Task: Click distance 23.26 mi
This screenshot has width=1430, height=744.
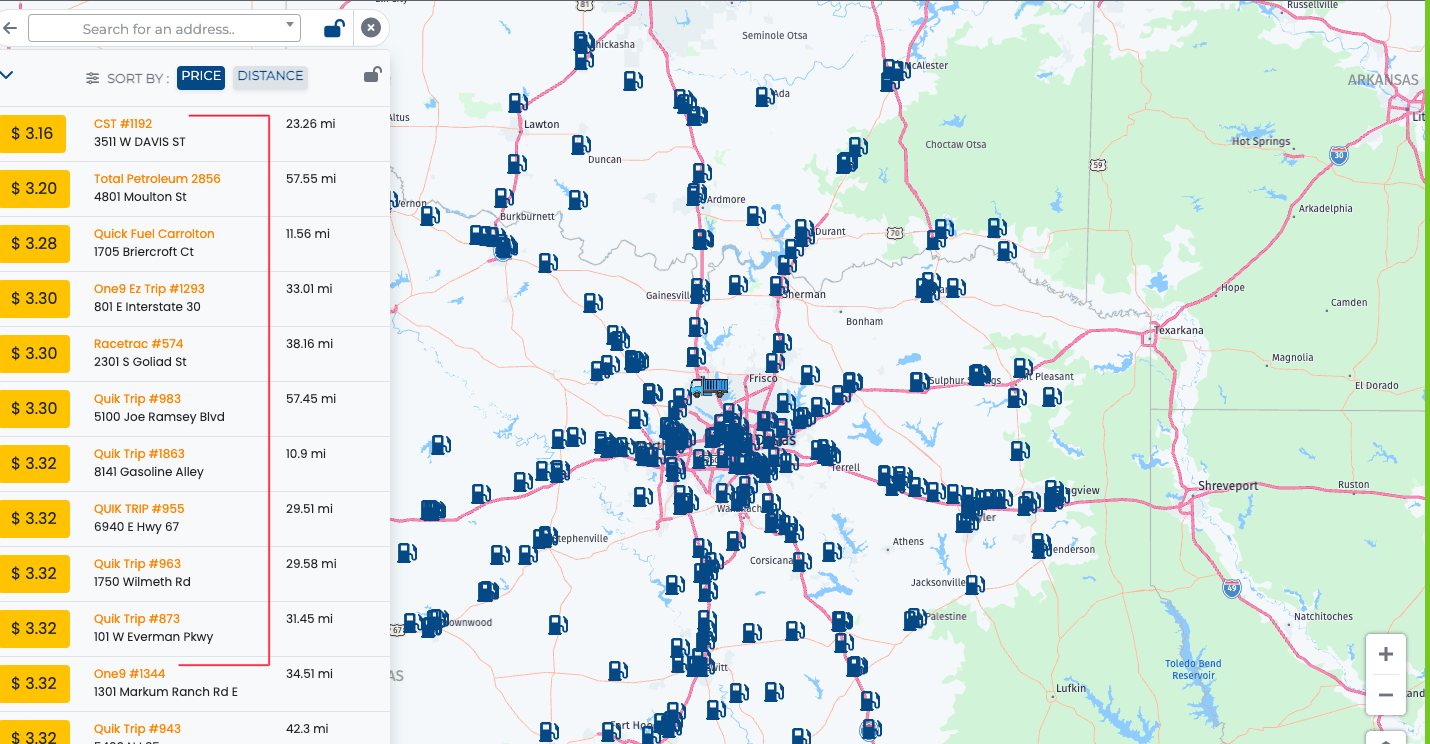Action: point(311,124)
